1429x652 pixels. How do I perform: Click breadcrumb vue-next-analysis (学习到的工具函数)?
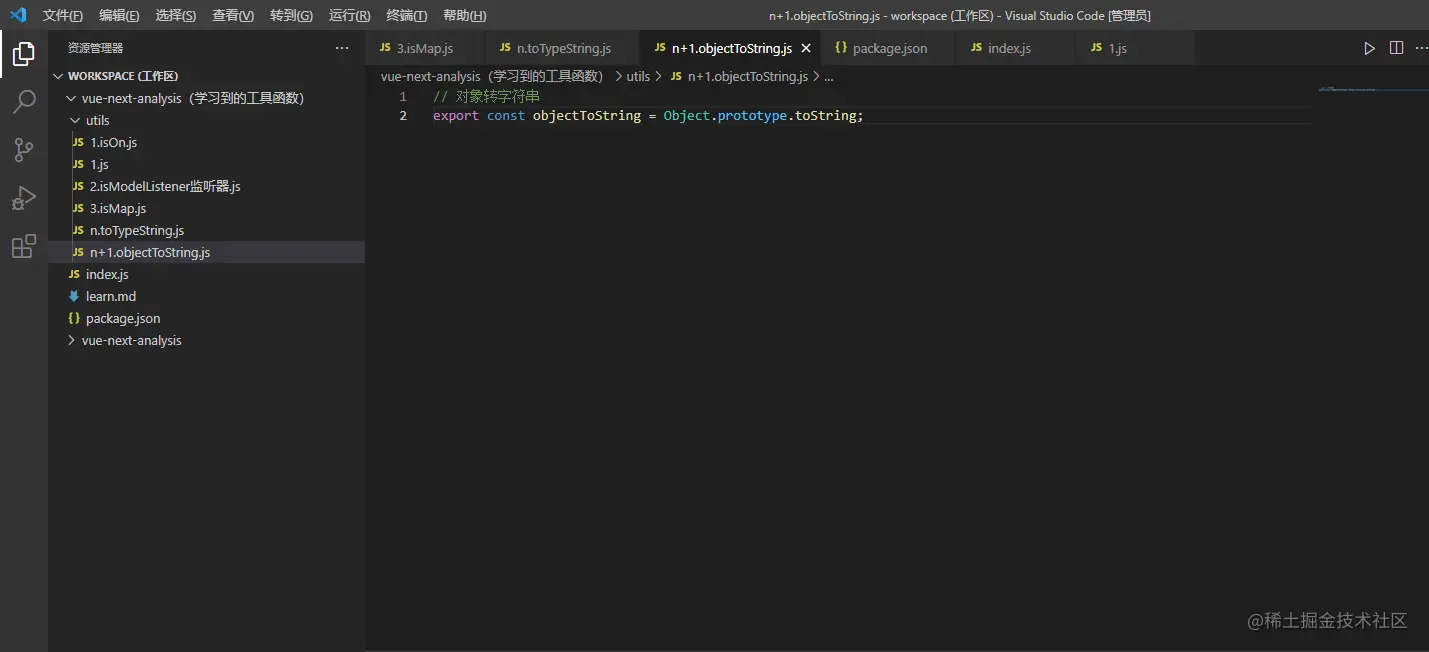(x=492, y=76)
